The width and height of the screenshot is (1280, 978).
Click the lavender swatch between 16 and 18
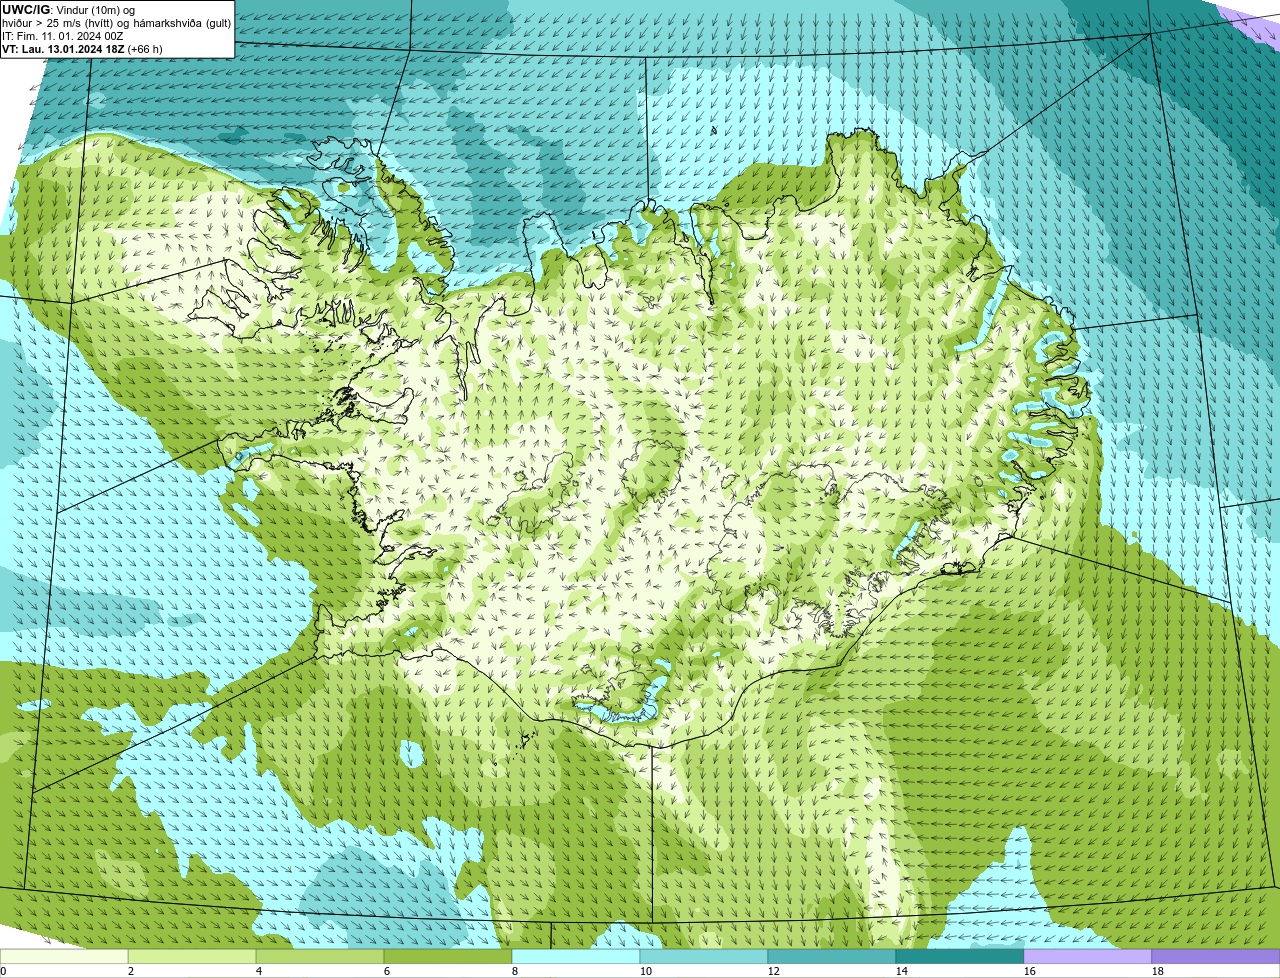coord(1088,956)
